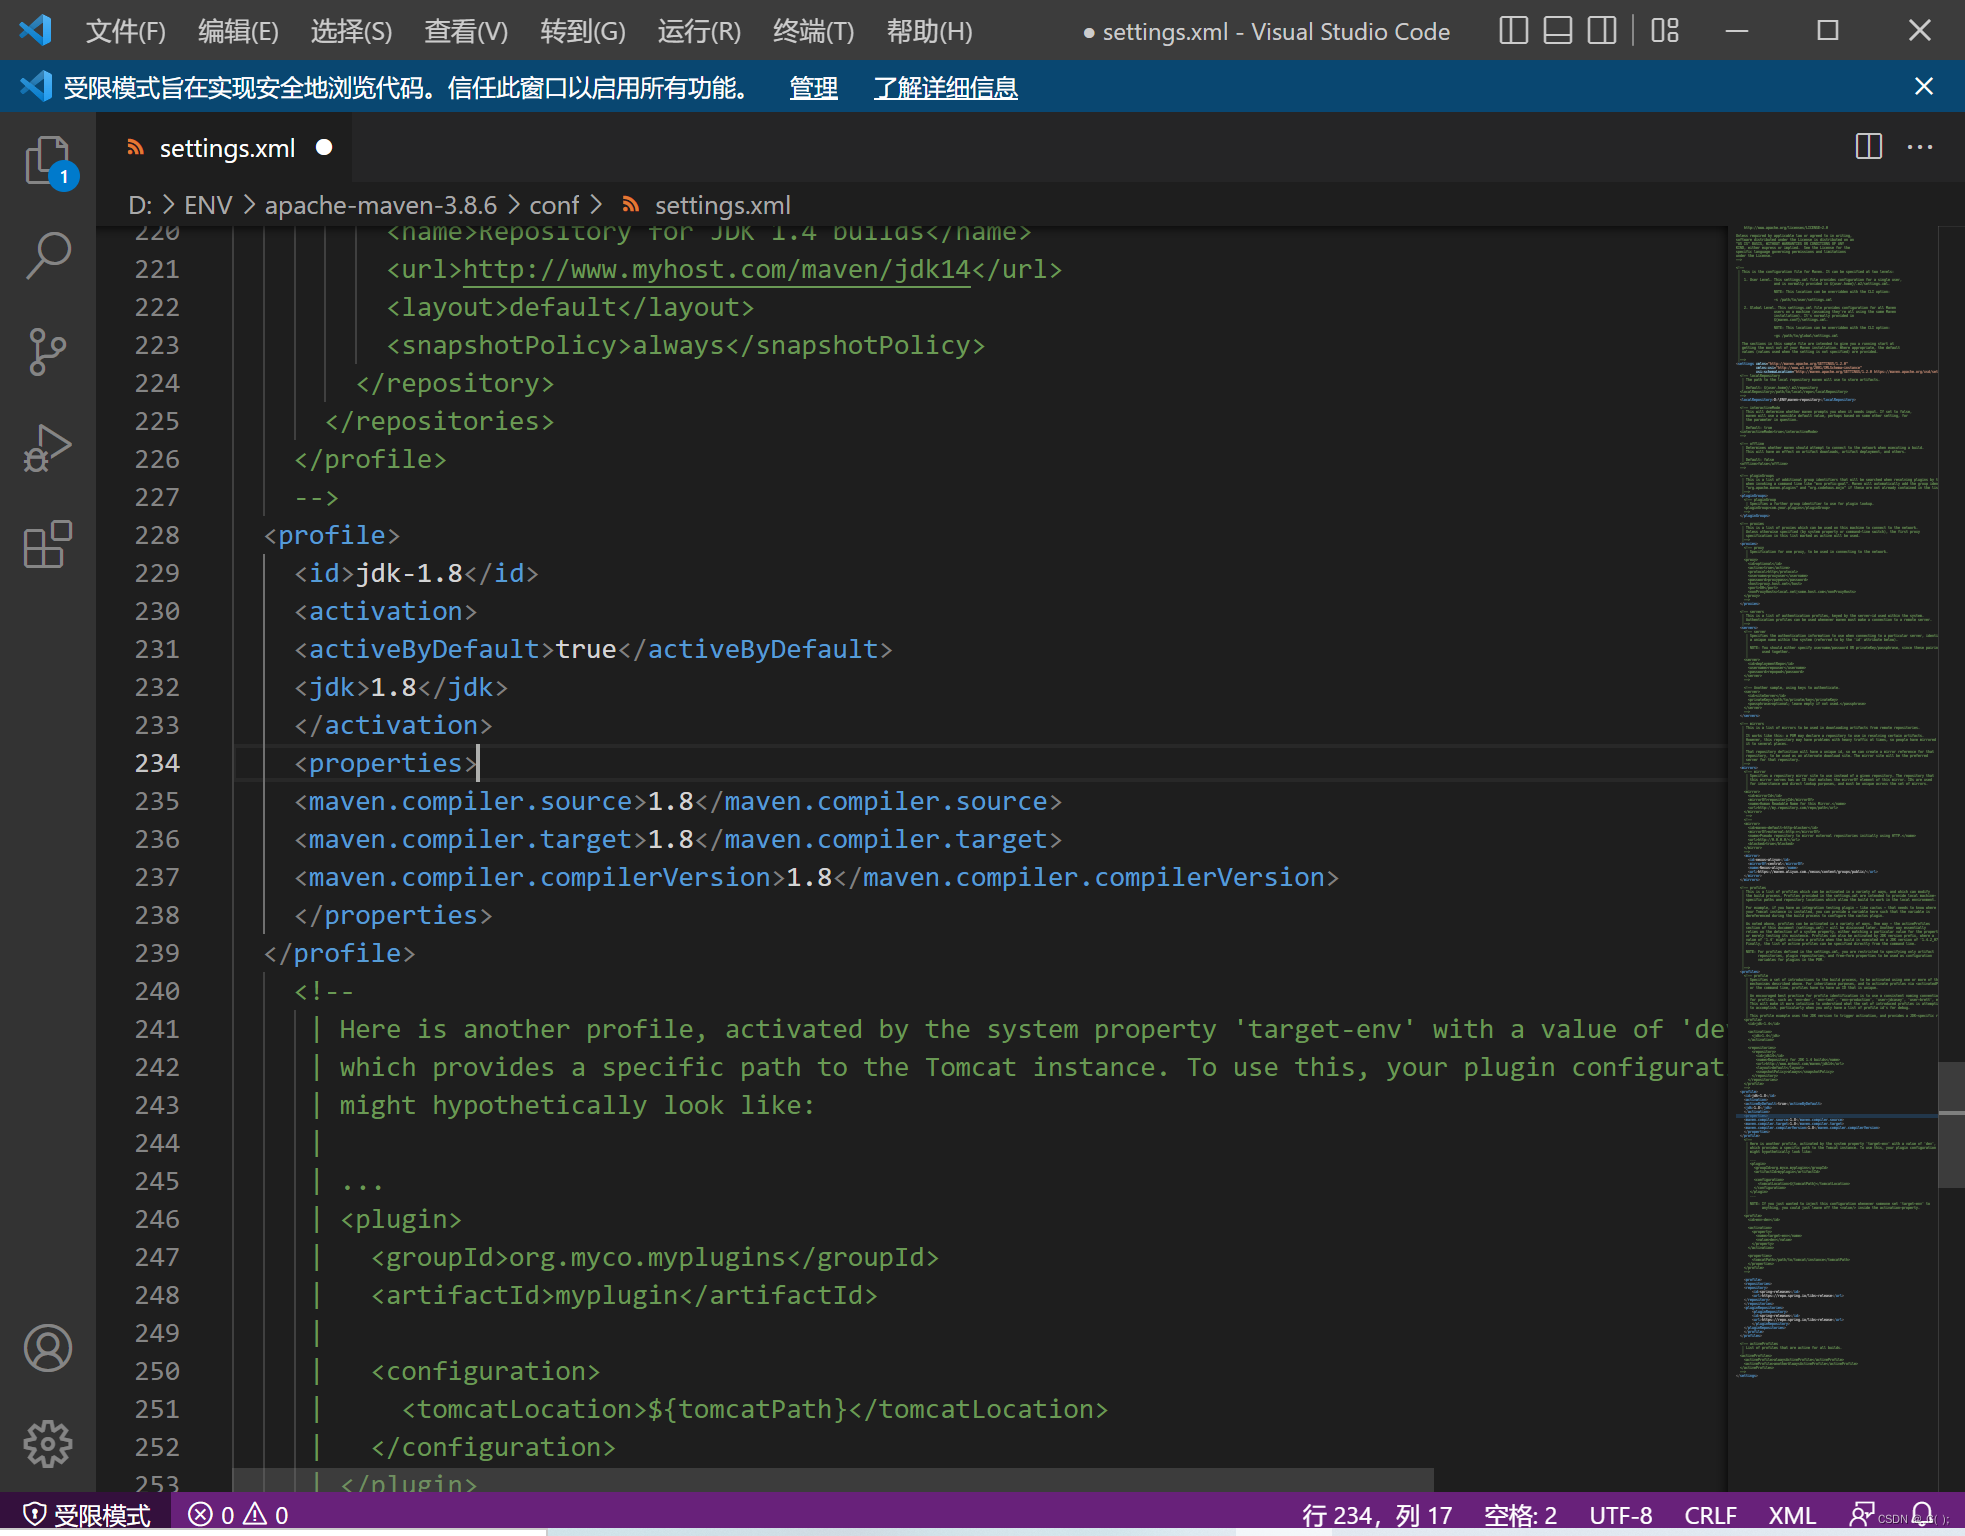Click the closing profile tag on line 239
This screenshot has width=1965, height=1536.
(x=339, y=953)
